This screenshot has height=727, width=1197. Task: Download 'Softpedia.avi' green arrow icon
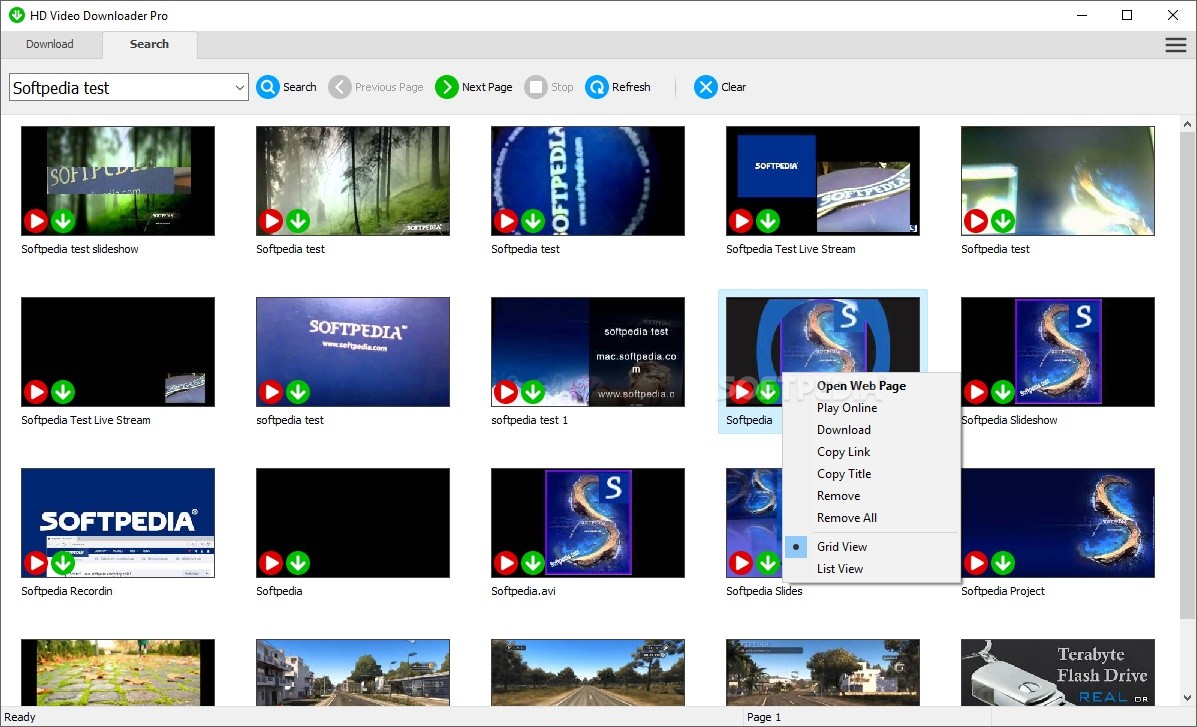coord(533,564)
